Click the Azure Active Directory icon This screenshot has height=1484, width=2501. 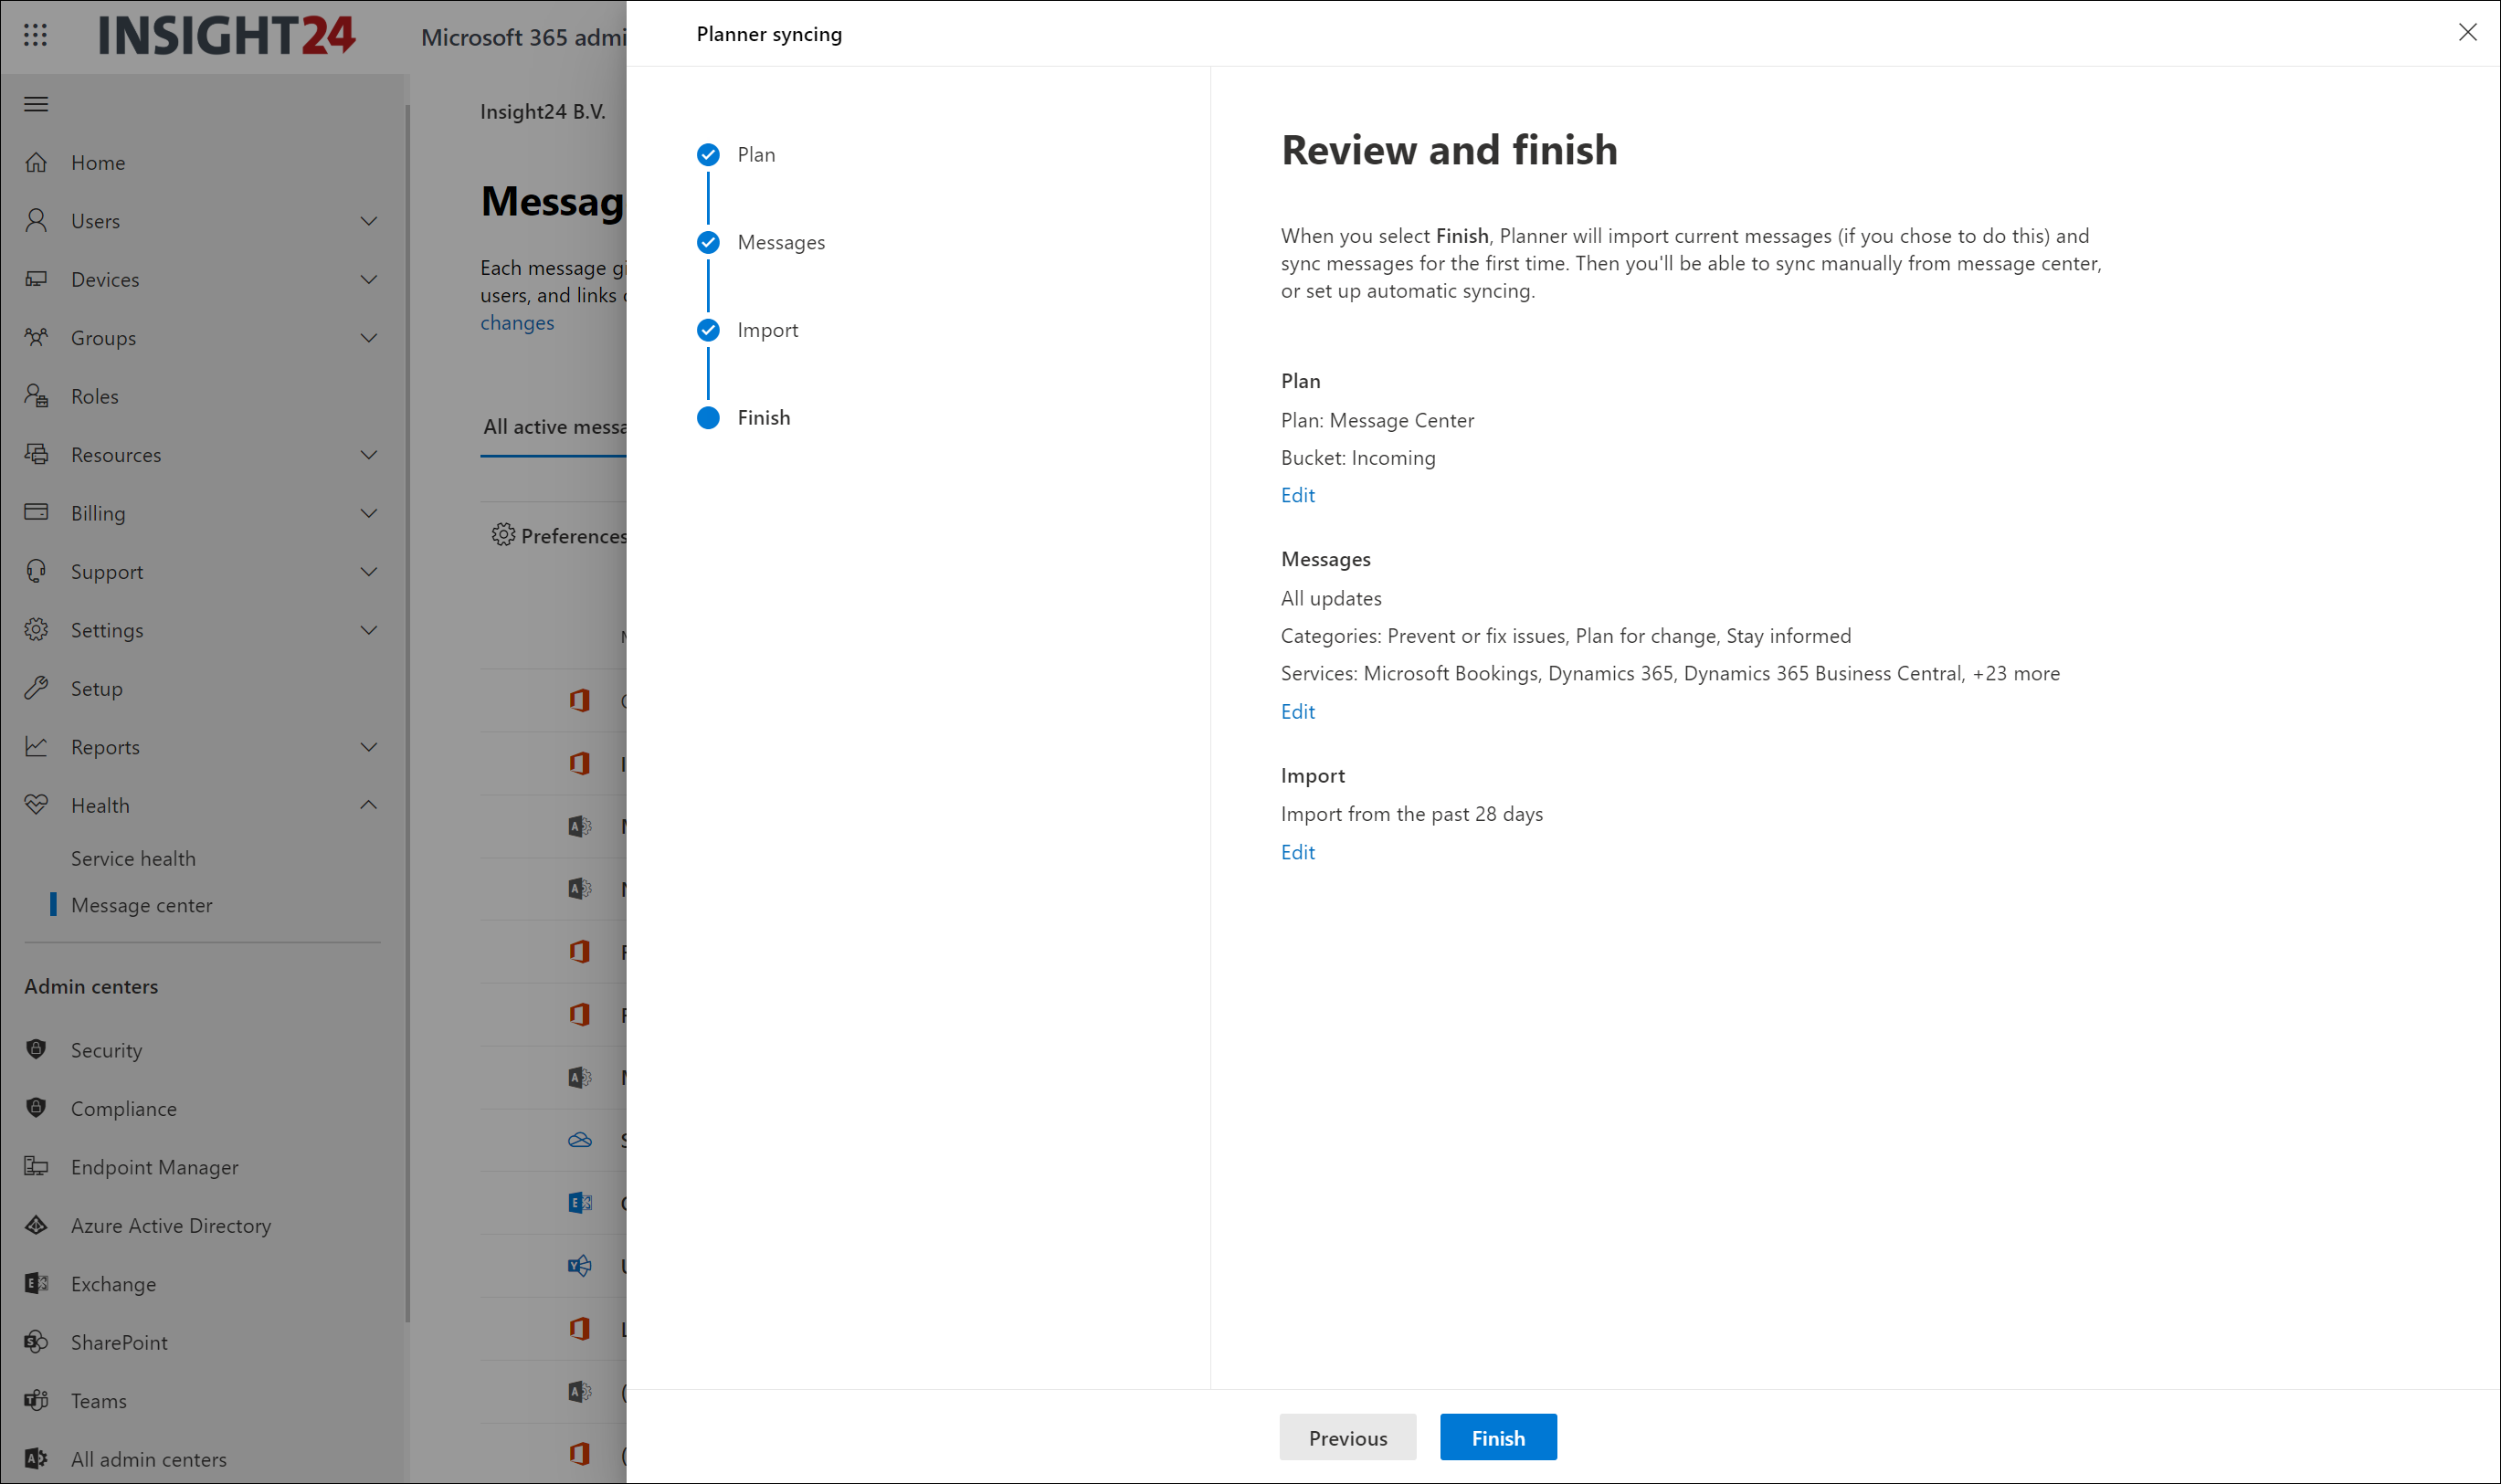(x=36, y=1225)
